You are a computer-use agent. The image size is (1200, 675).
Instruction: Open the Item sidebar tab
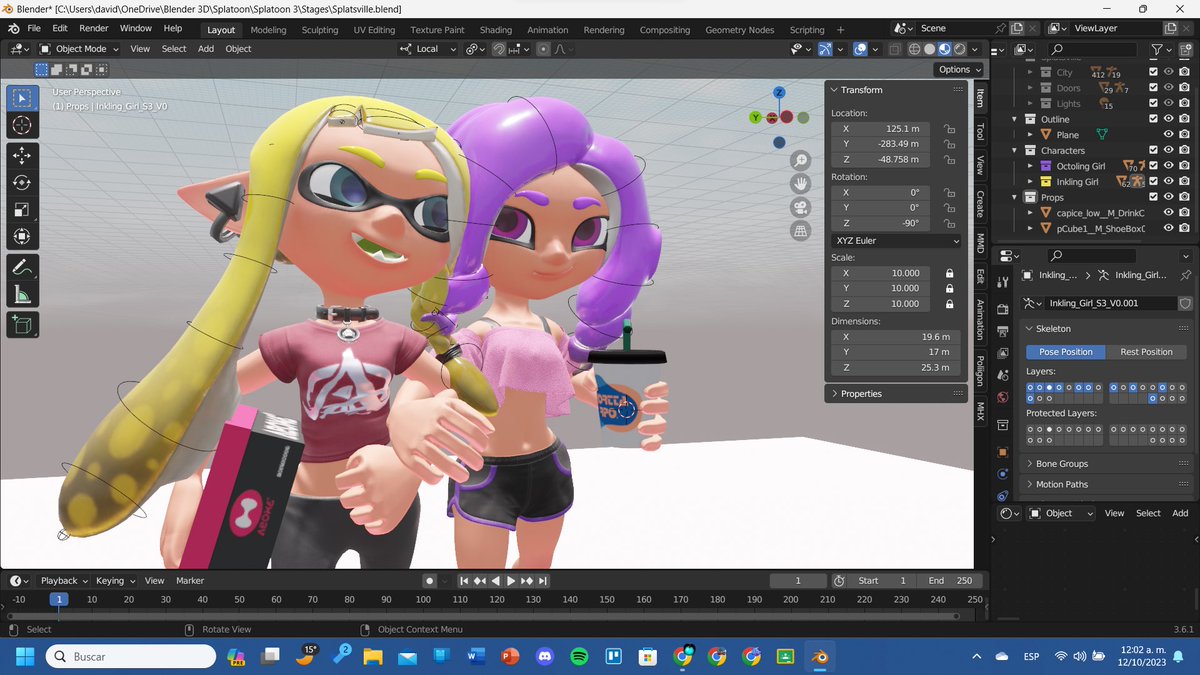click(980, 98)
